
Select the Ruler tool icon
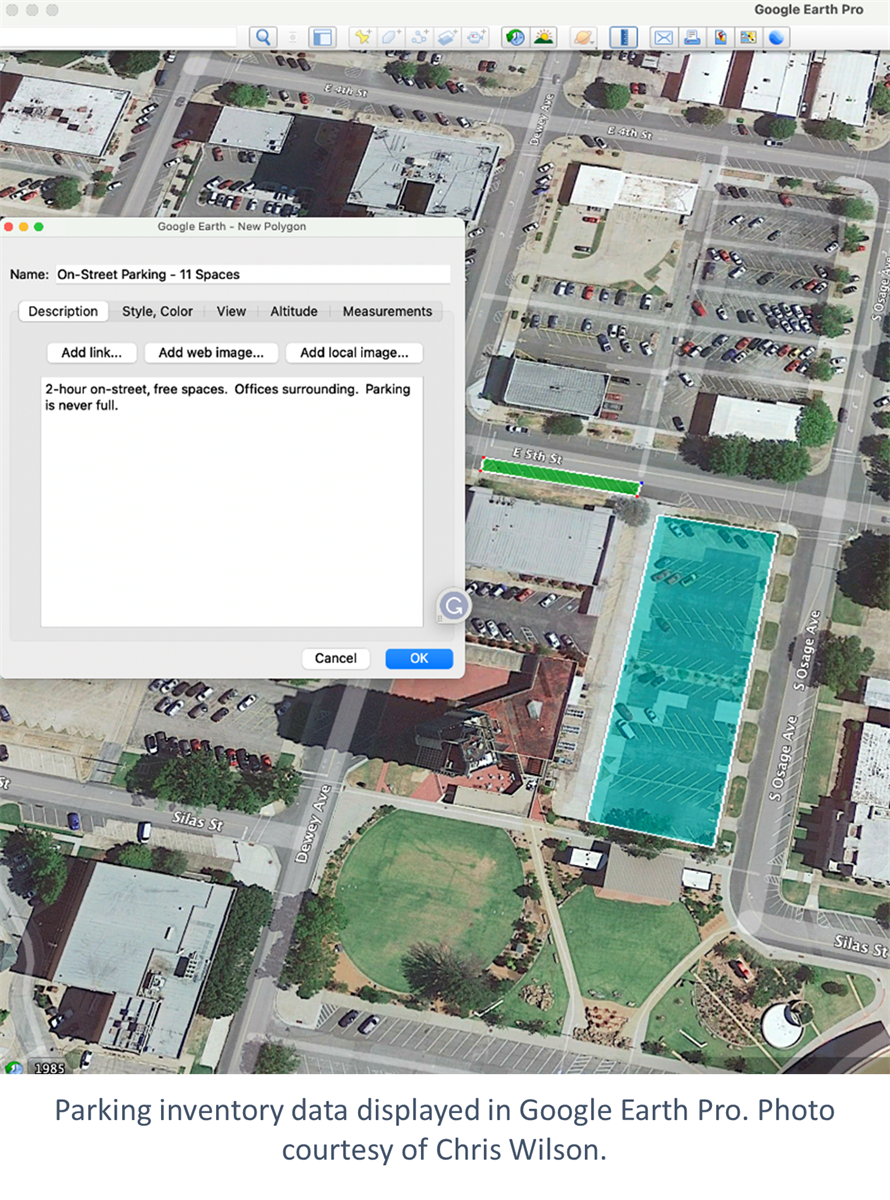623,37
